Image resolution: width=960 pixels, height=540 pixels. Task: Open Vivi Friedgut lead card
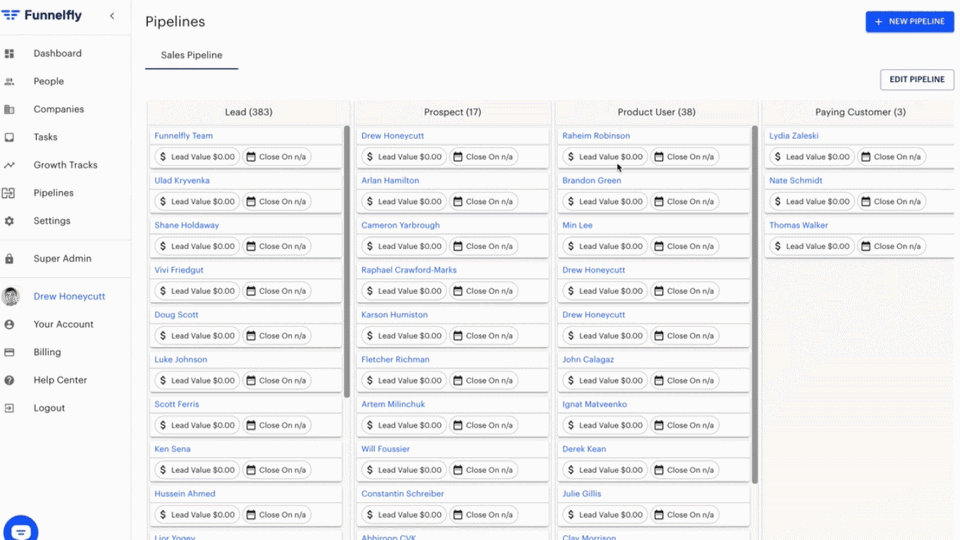pos(179,270)
